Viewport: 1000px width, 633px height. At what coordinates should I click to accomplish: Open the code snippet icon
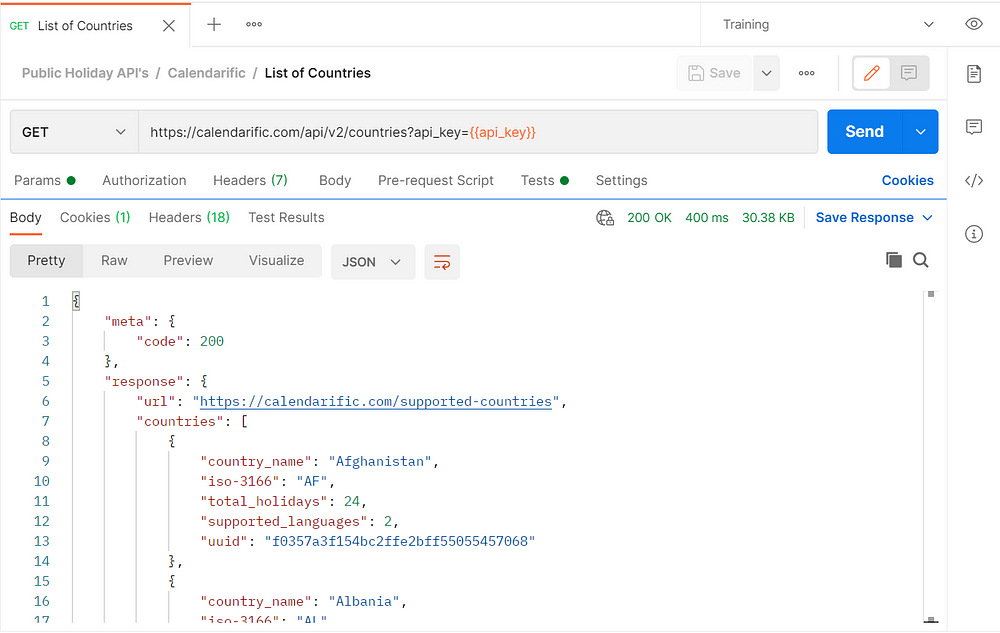pyautogui.click(x=973, y=181)
